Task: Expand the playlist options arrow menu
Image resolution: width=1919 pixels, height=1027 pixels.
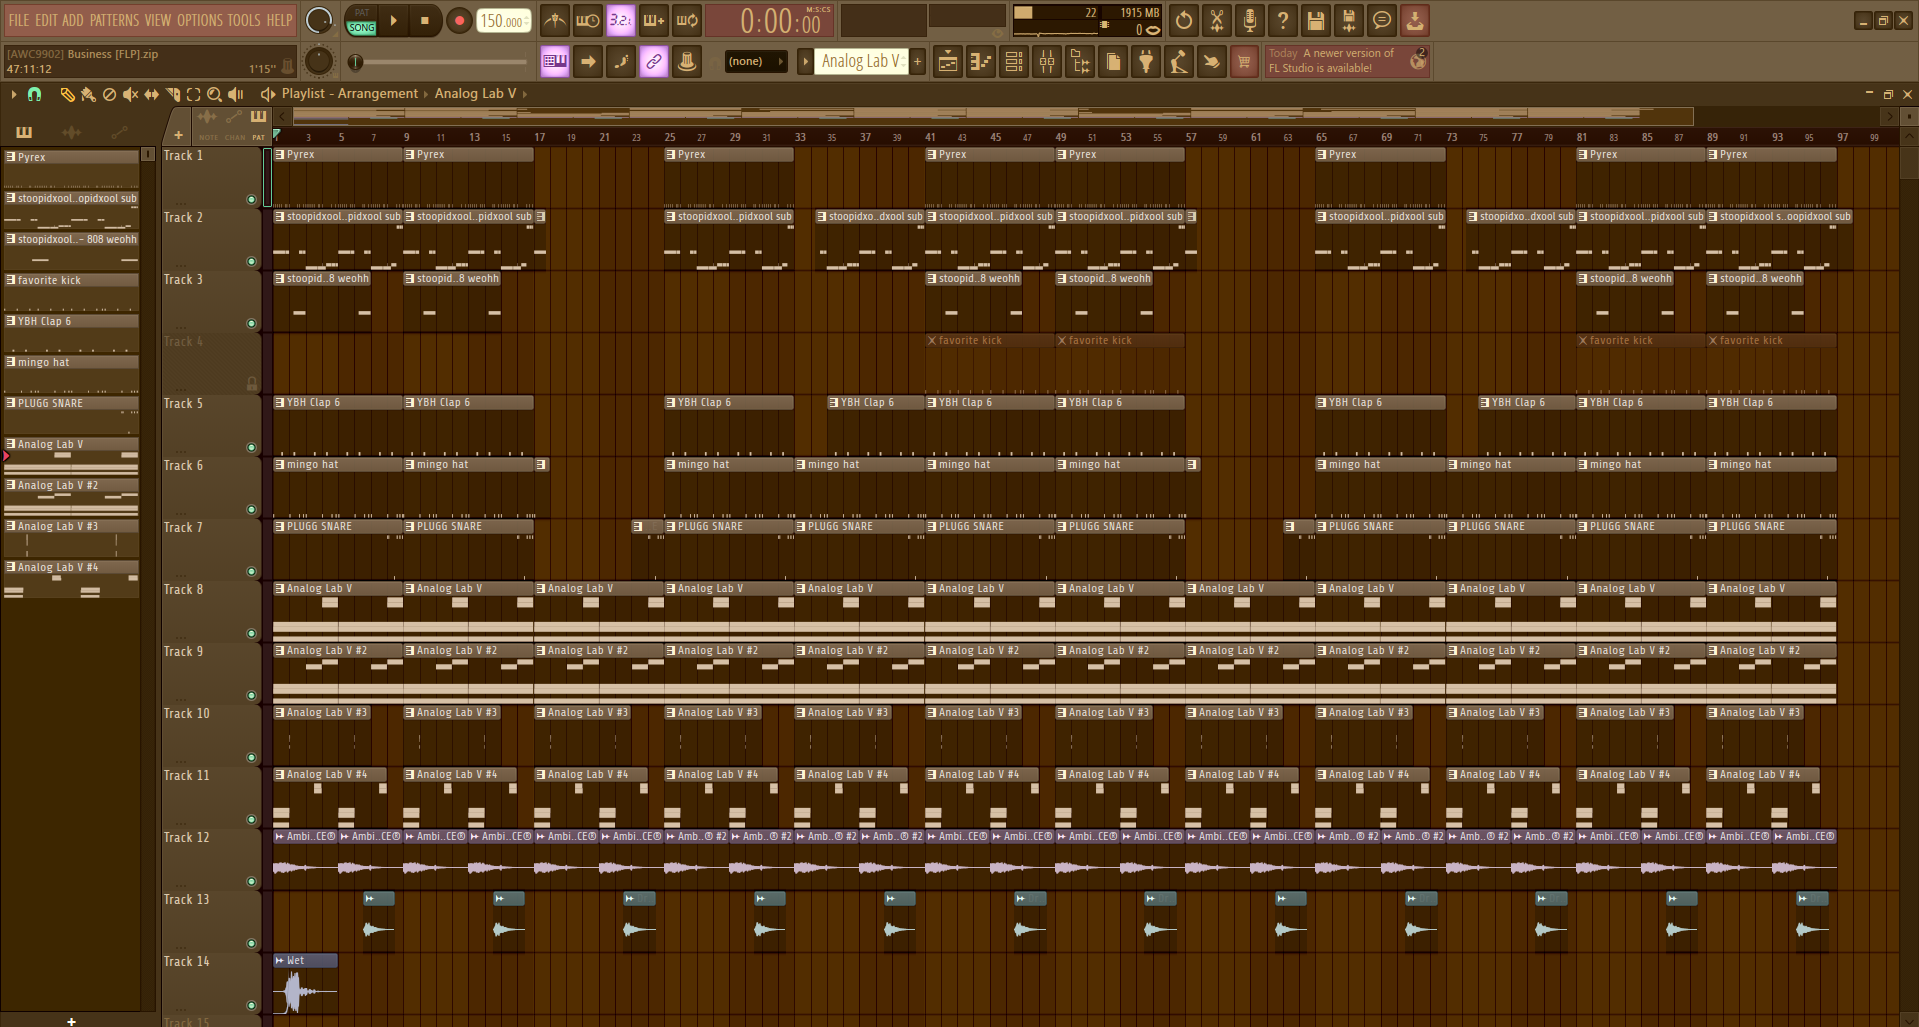Action: click(13, 94)
